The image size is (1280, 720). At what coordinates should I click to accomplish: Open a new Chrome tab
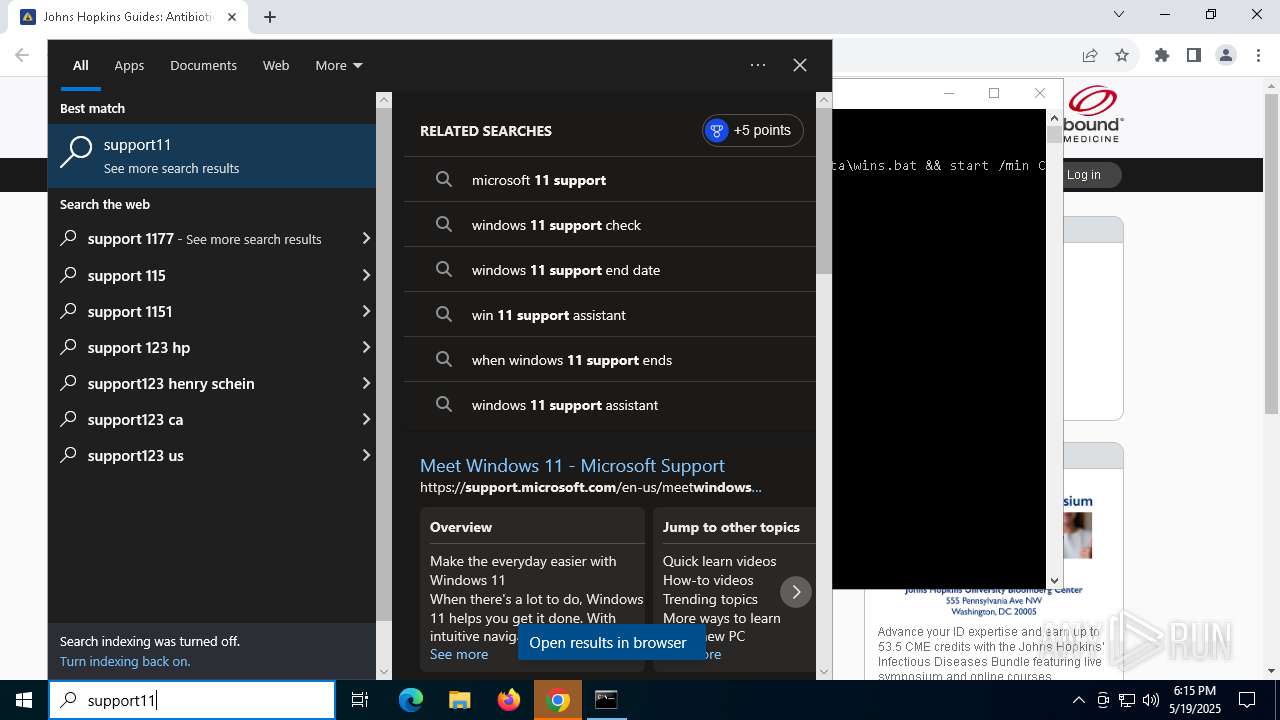pyautogui.click(x=270, y=16)
